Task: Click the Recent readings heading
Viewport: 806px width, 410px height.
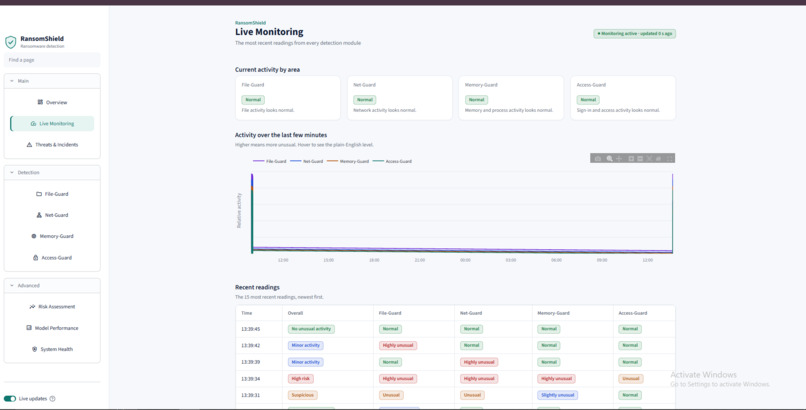Action: click(x=257, y=287)
